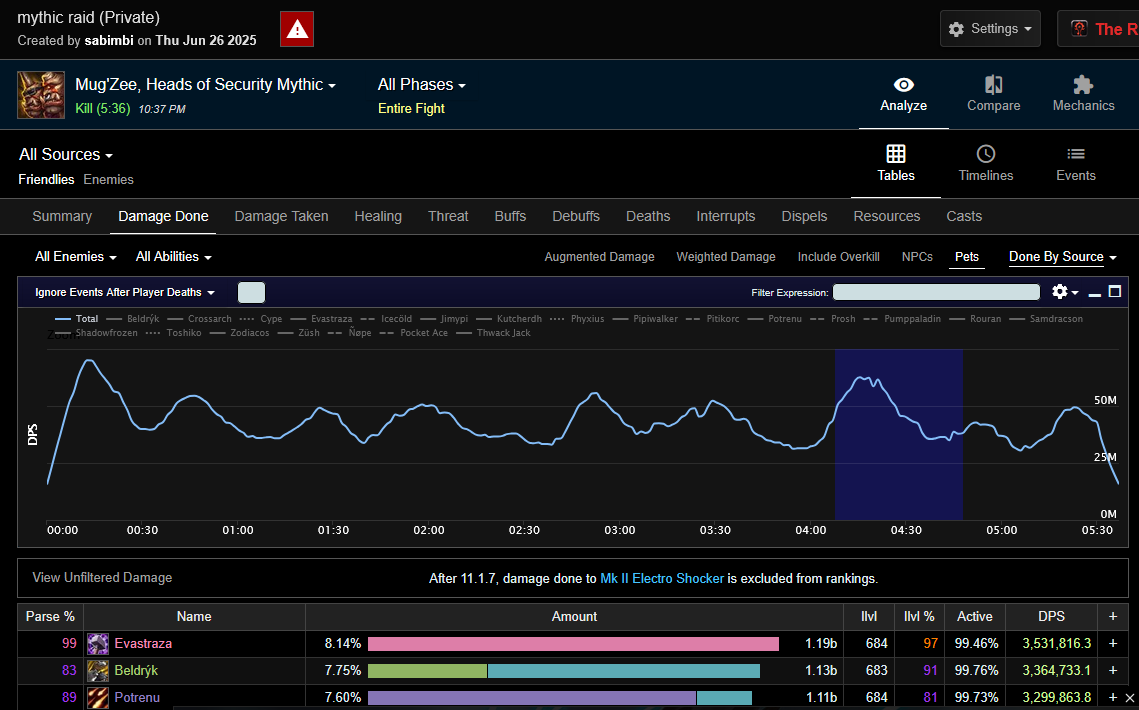Screen dimensions: 1139x710
Task: Click the plus column header
Action: pyautogui.click(x=1113, y=616)
